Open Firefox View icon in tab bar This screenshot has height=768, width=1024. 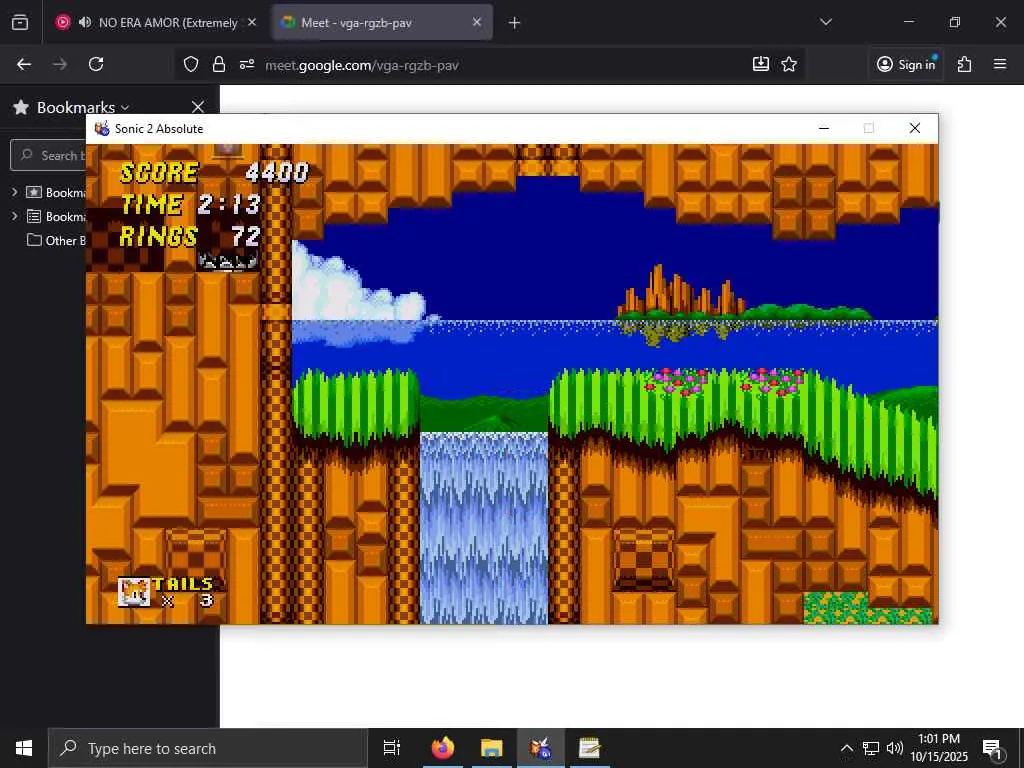(20, 22)
